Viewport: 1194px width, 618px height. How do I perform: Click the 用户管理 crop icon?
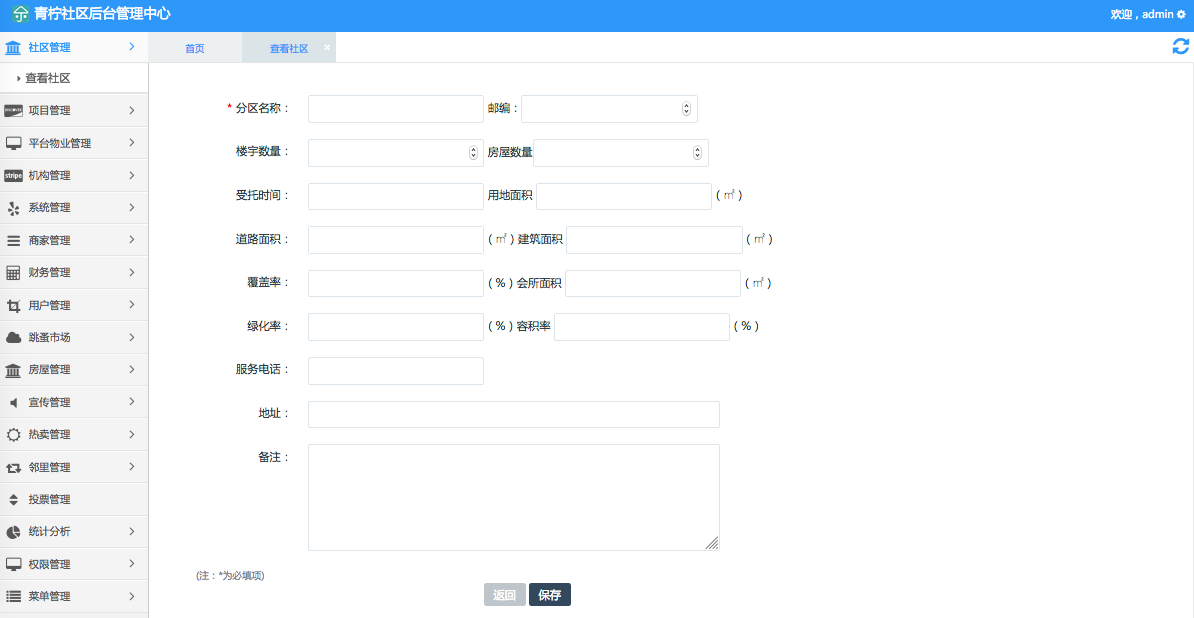(13, 305)
